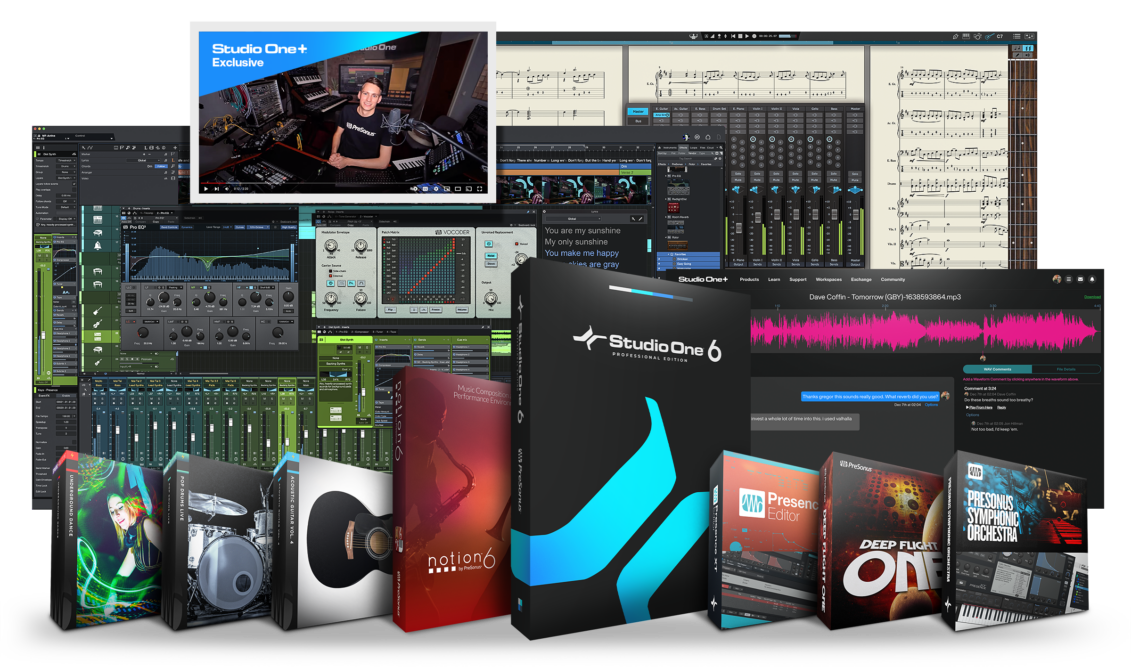Go to Community on Studio One+
Screen dimensions: 1131x667
[x=893, y=279]
